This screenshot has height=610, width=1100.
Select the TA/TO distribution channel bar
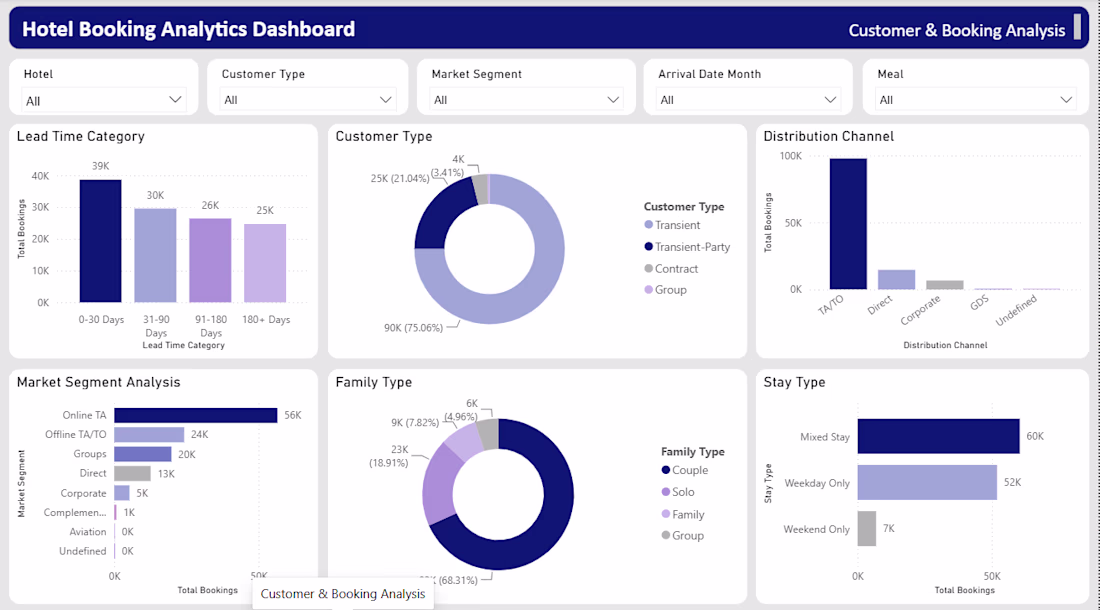[x=848, y=224]
